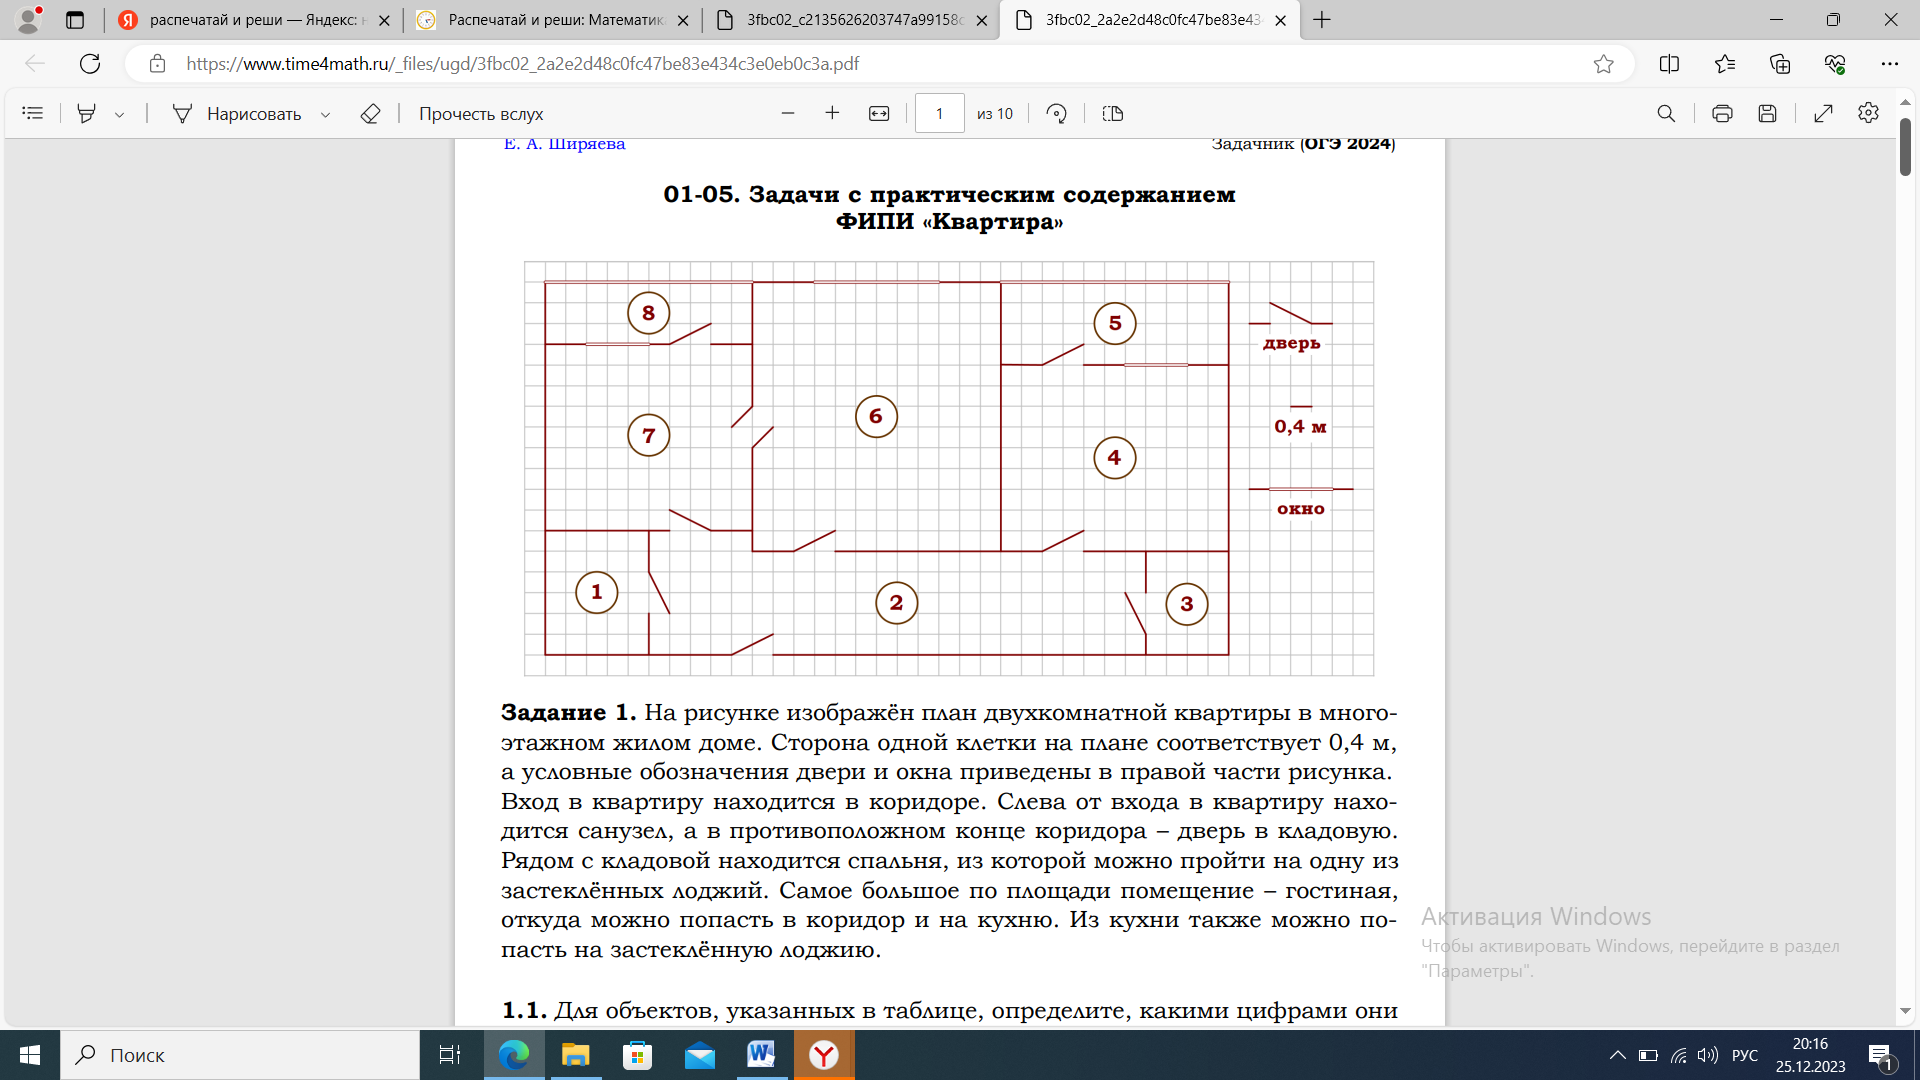Open the draw tool settings dropdown
The image size is (1920, 1080).
click(x=326, y=114)
